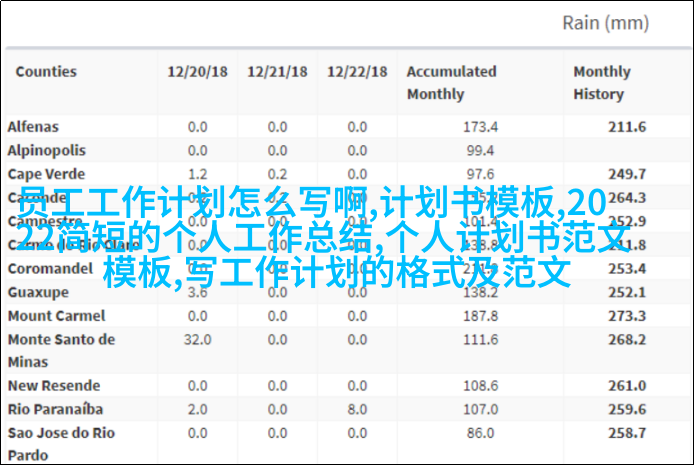
Task: Select the Alfenas county row name
Action: click(x=33, y=127)
